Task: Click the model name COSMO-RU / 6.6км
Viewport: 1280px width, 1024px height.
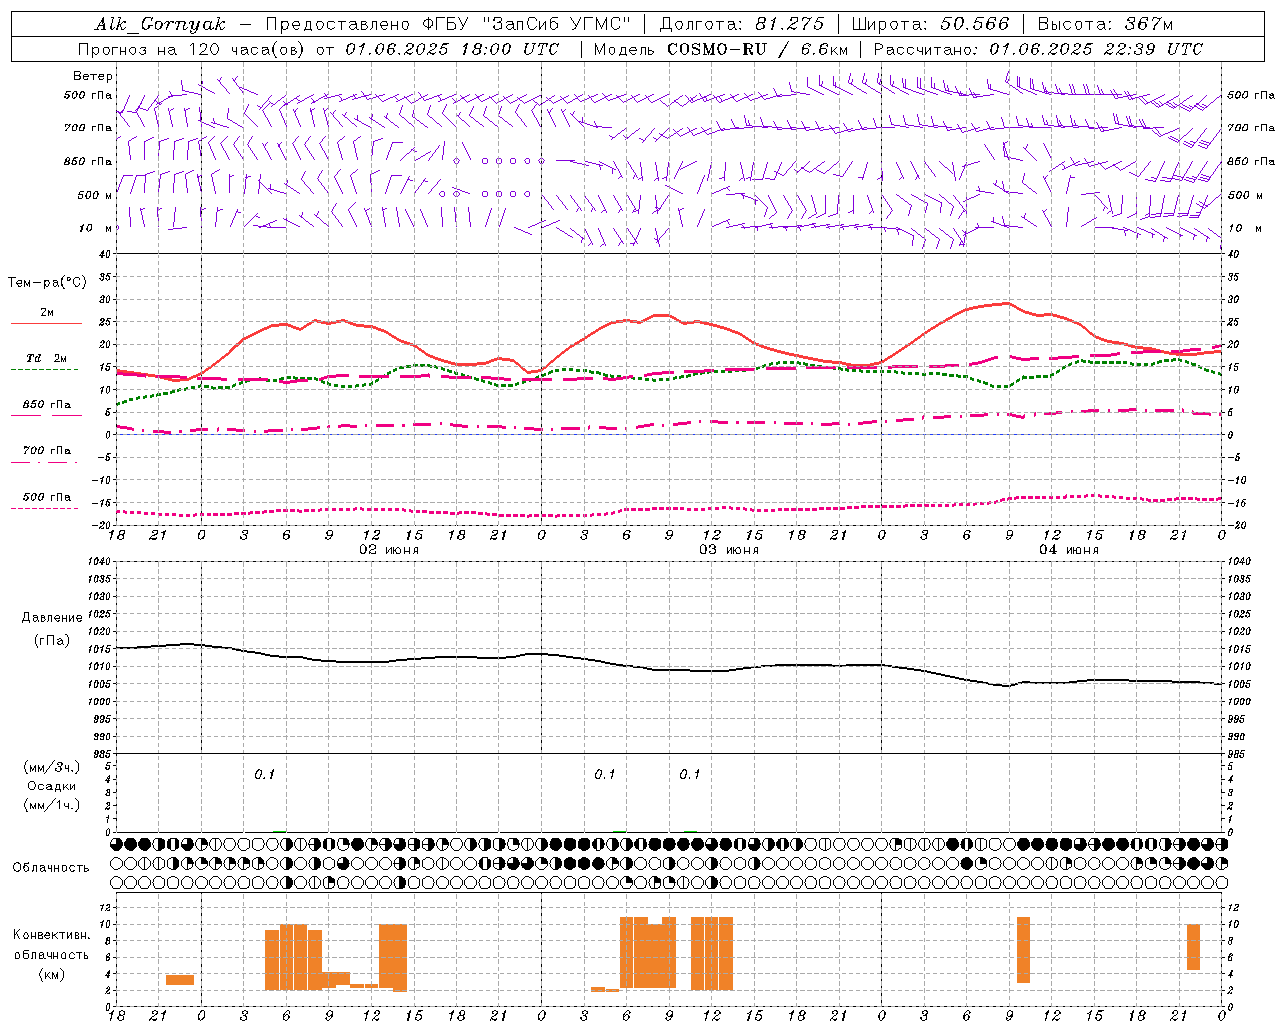Action: (757, 49)
